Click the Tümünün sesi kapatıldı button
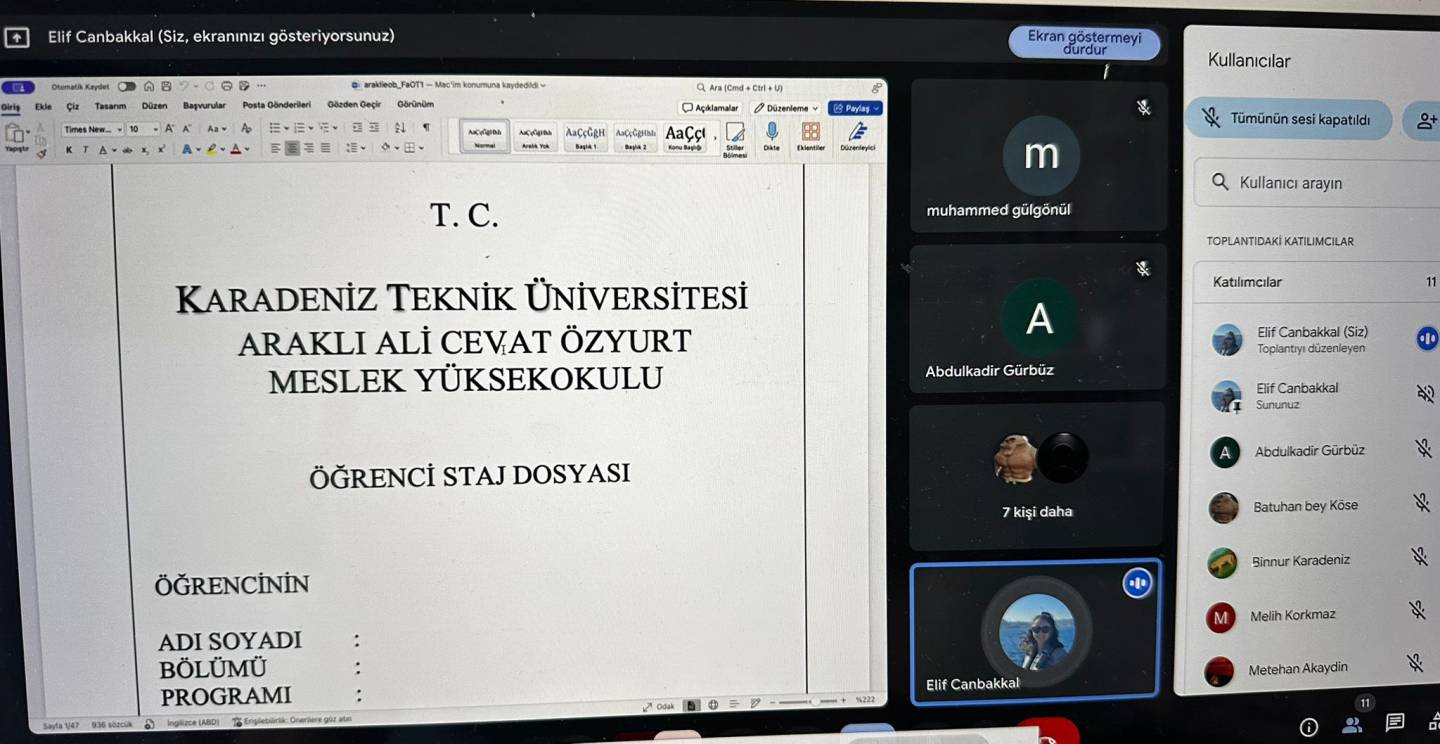This screenshot has width=1440, height=744. coord(1288,119)
